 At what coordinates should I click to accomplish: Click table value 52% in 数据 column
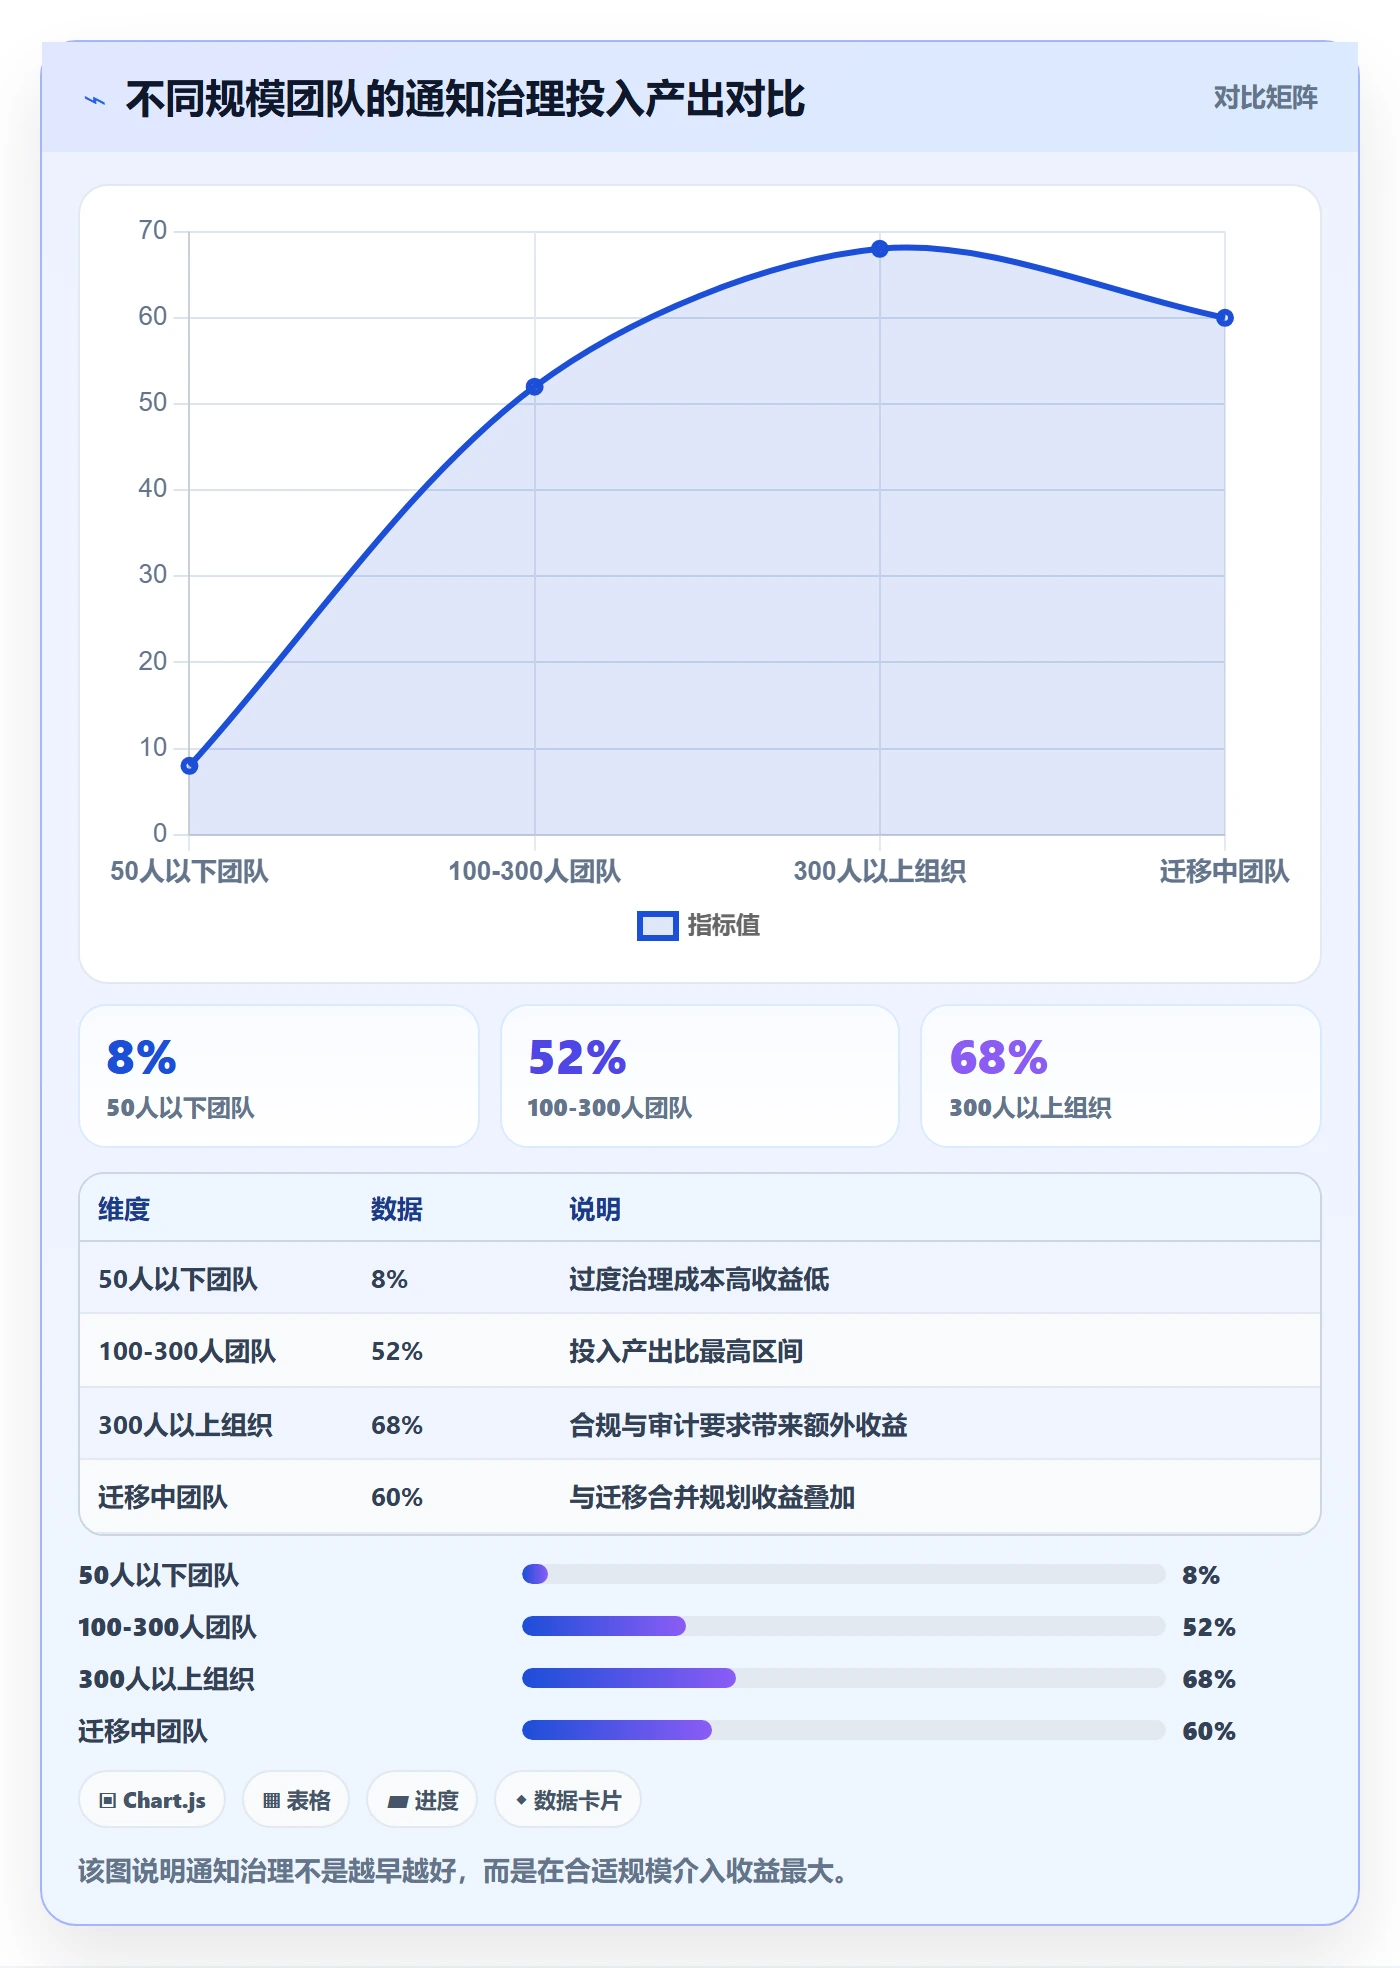coord(397,1352)
